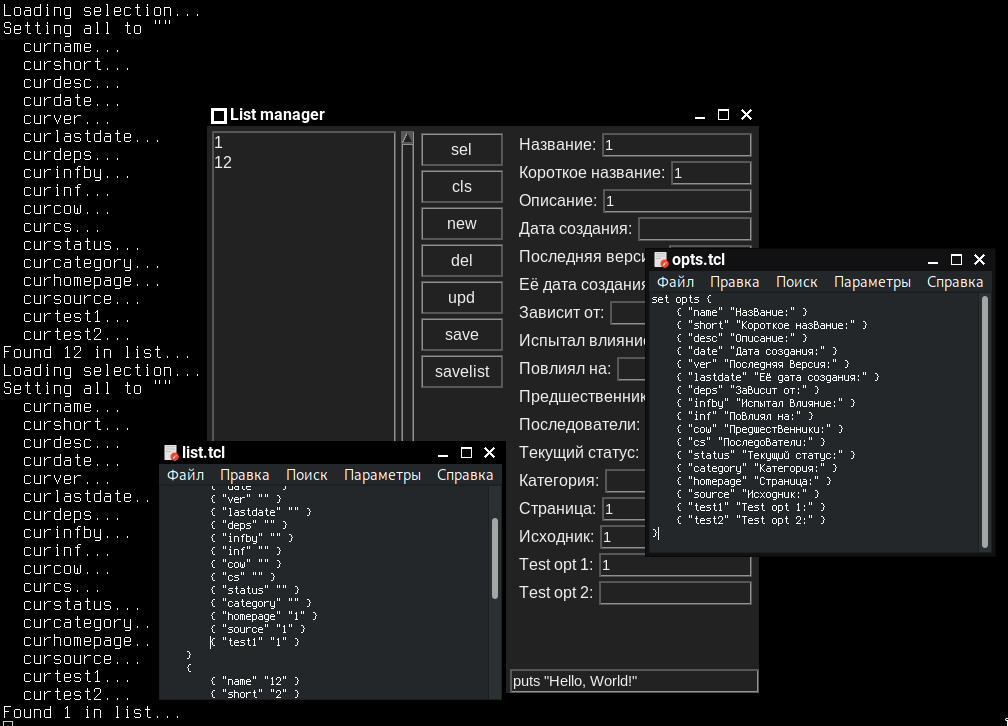The image size is (1008, 726).
Task: Click the "del" button
Action: tap(461, 260)
